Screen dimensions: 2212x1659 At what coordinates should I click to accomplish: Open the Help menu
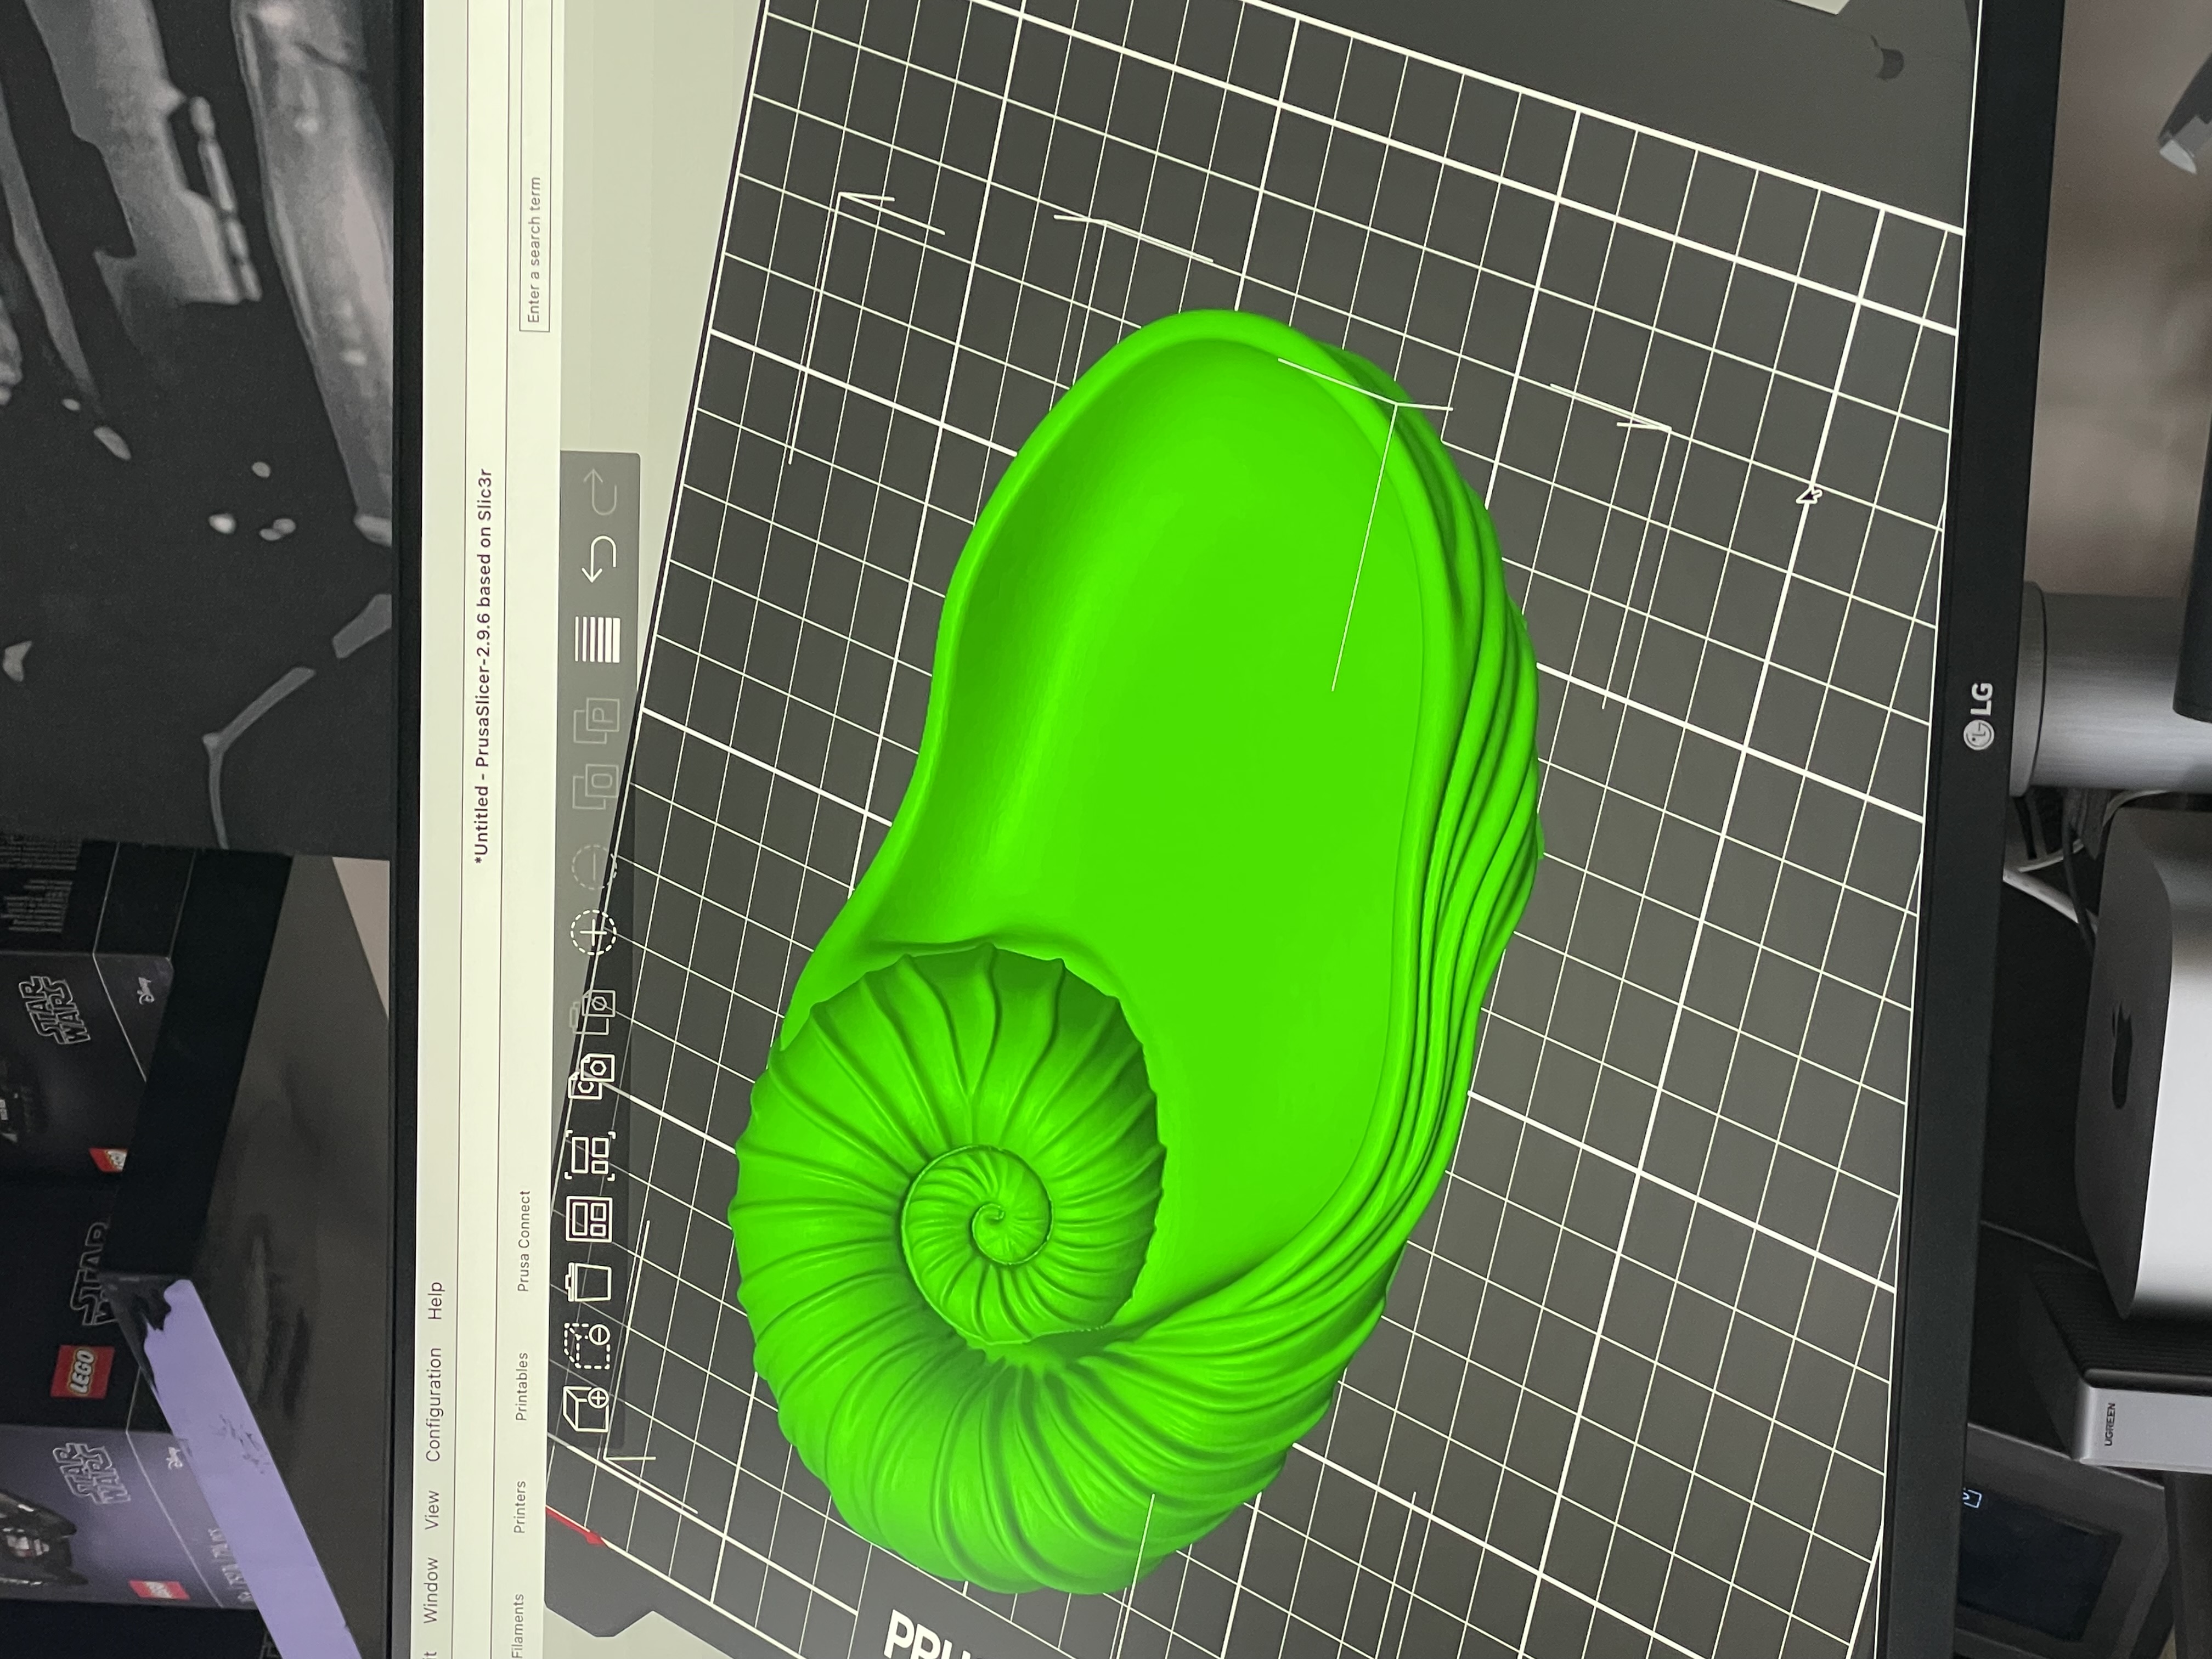435,1301
